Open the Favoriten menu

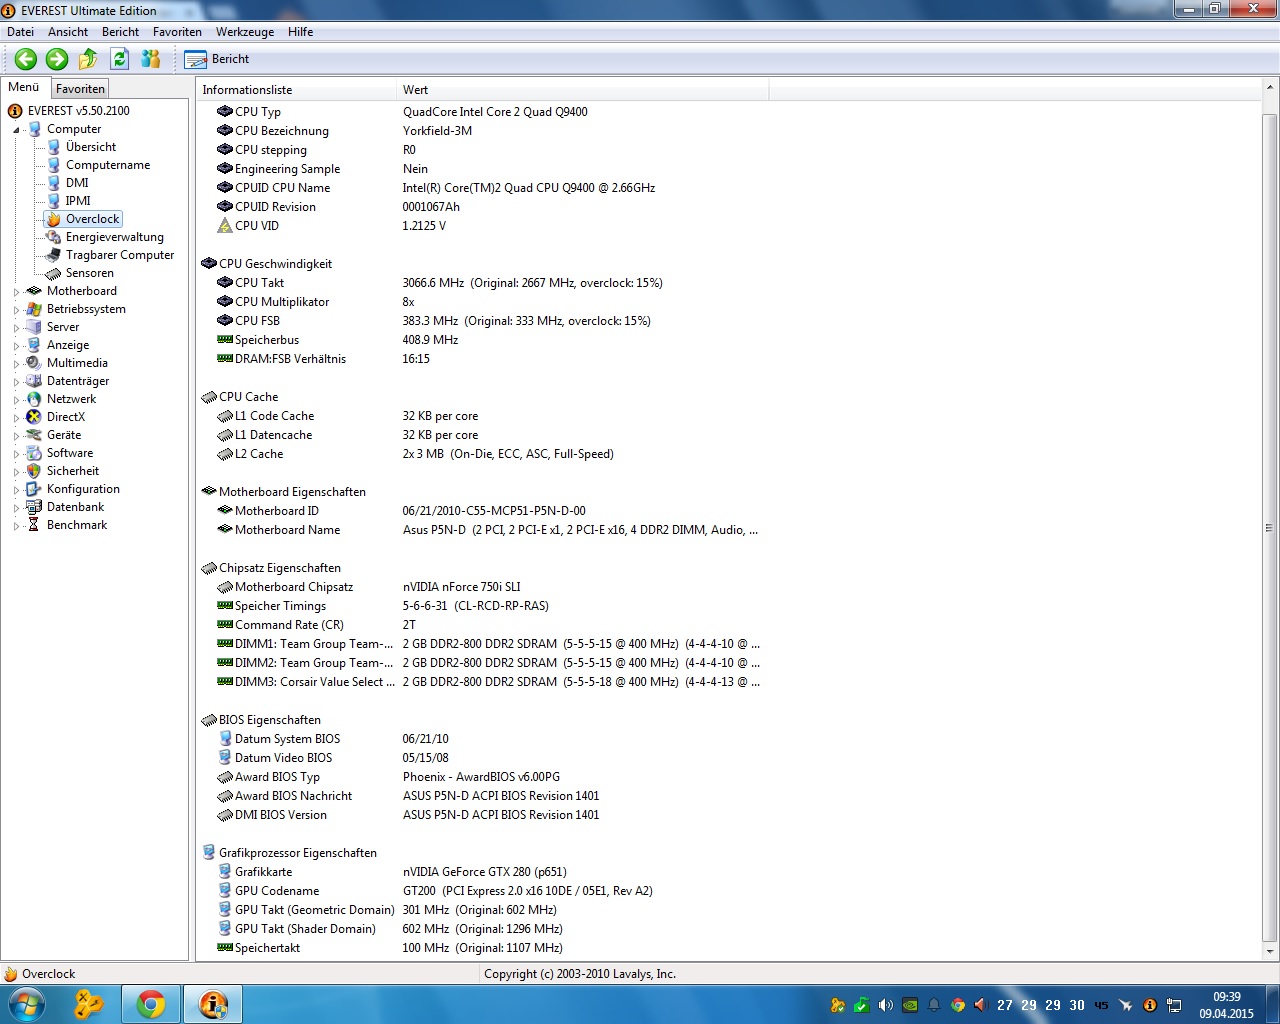tap(177, 32)
